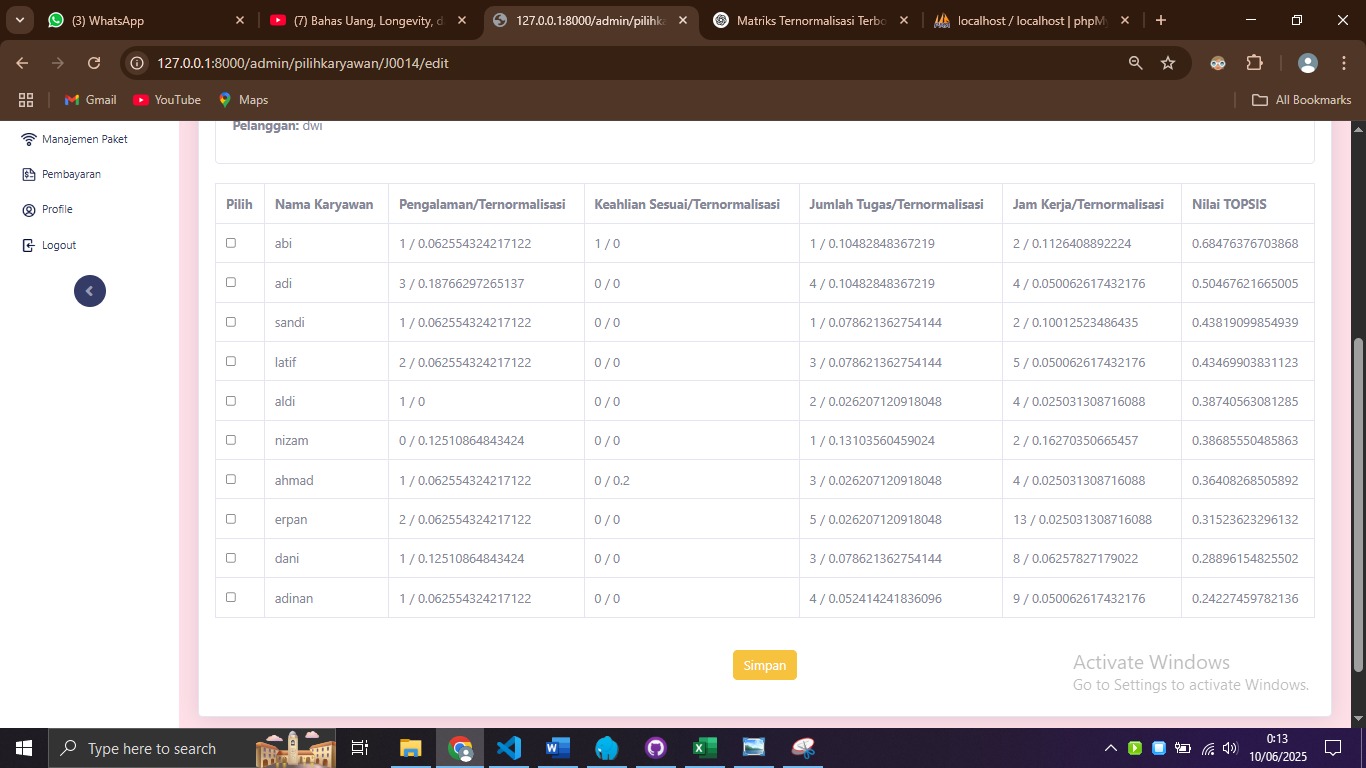The image size is (1366, 768).
Task: Switch to the WhatsApp tab
Action: (140, 20)
